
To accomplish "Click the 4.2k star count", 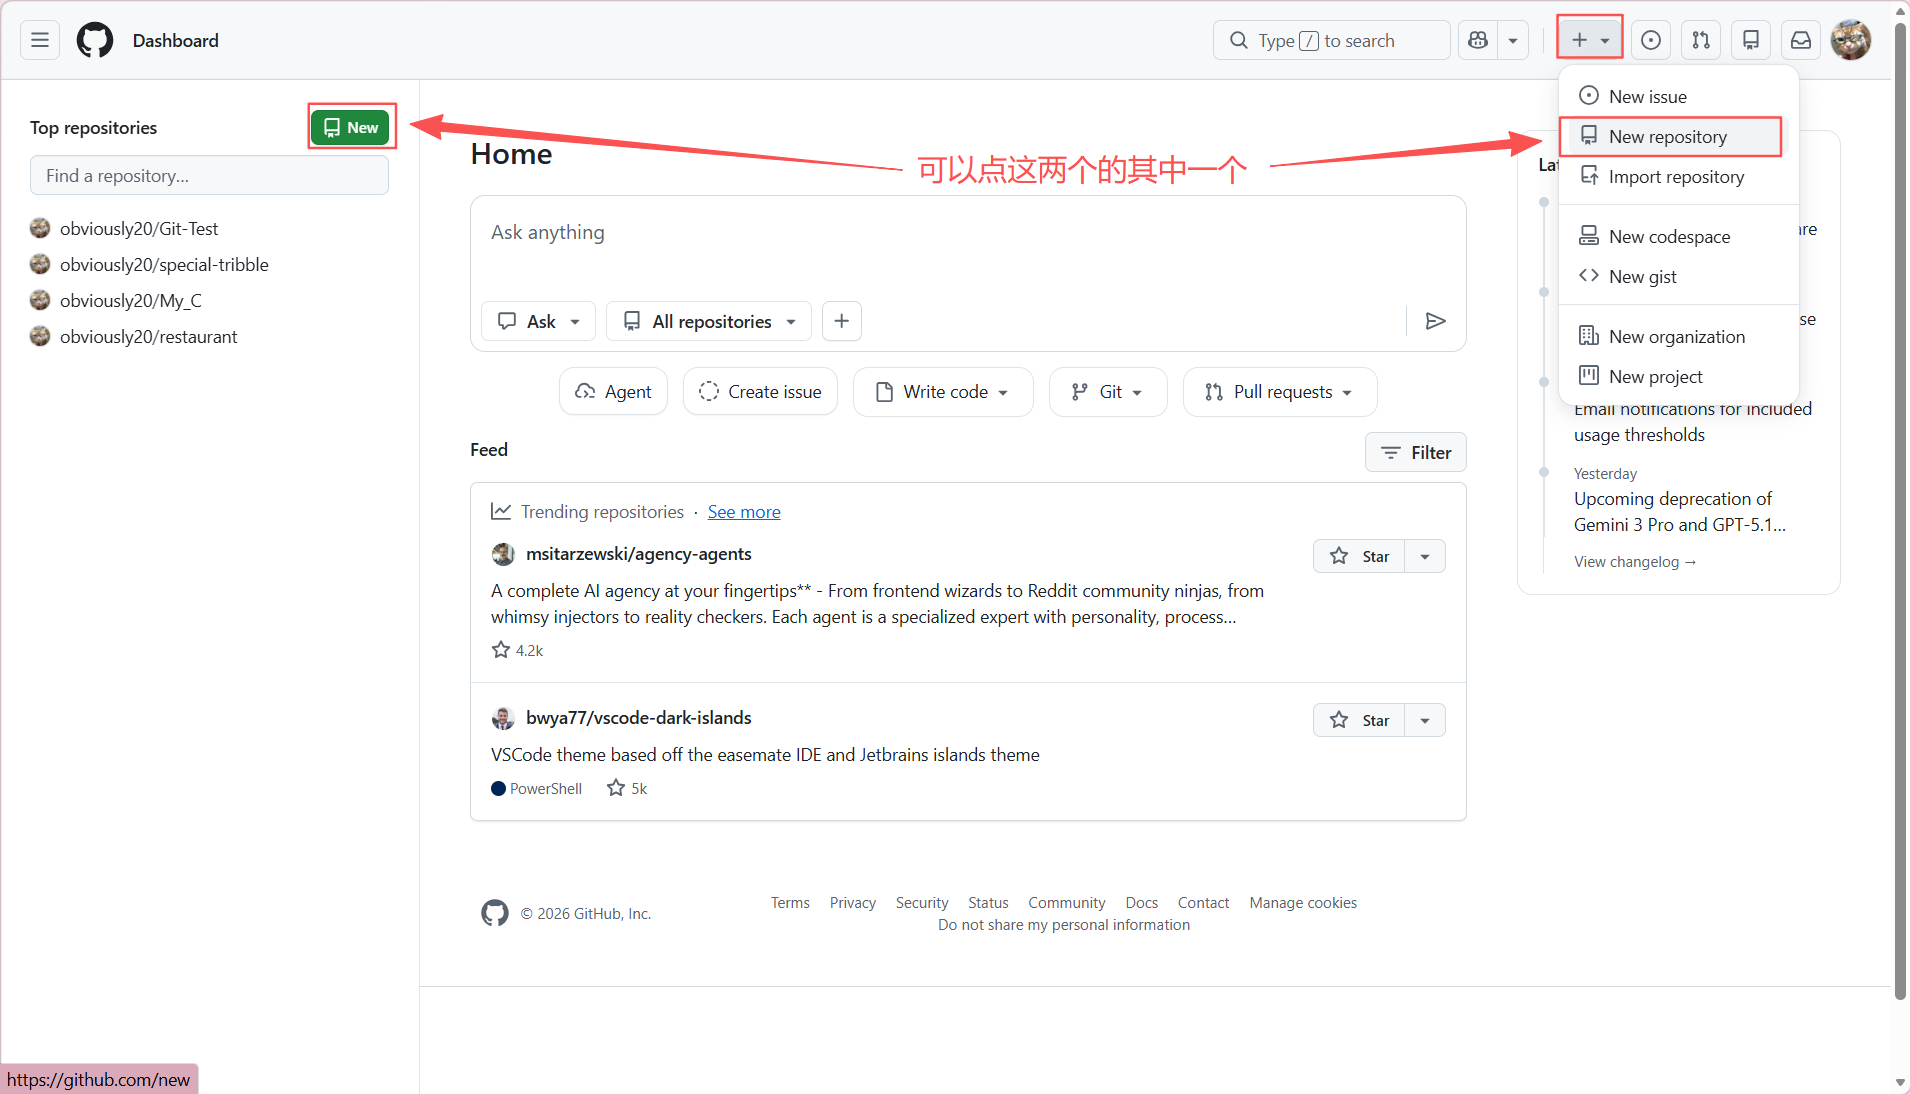I will (x=518, y=650).
